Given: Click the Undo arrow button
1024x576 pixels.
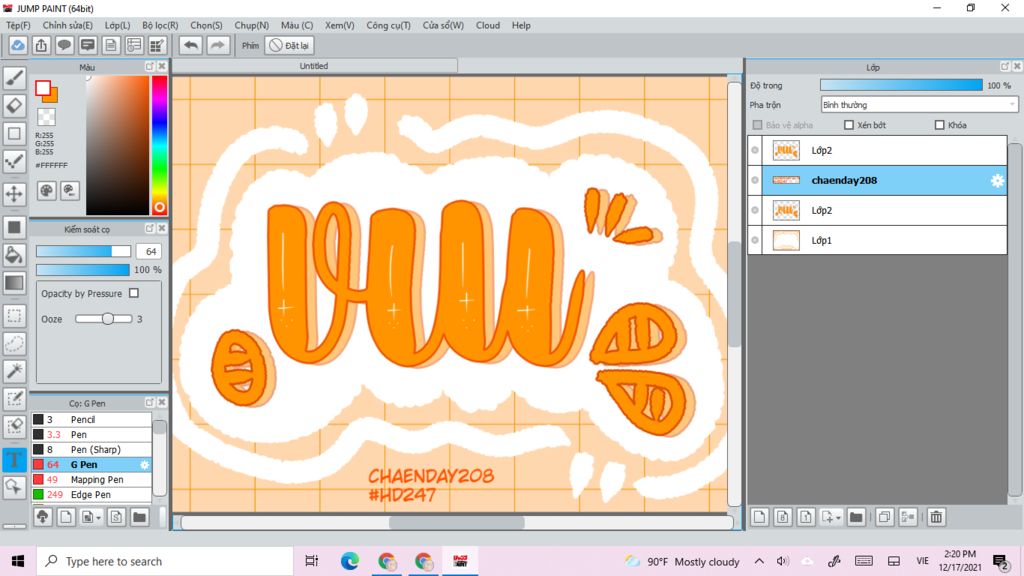Looking at the screenshot, I should point(191,45).
